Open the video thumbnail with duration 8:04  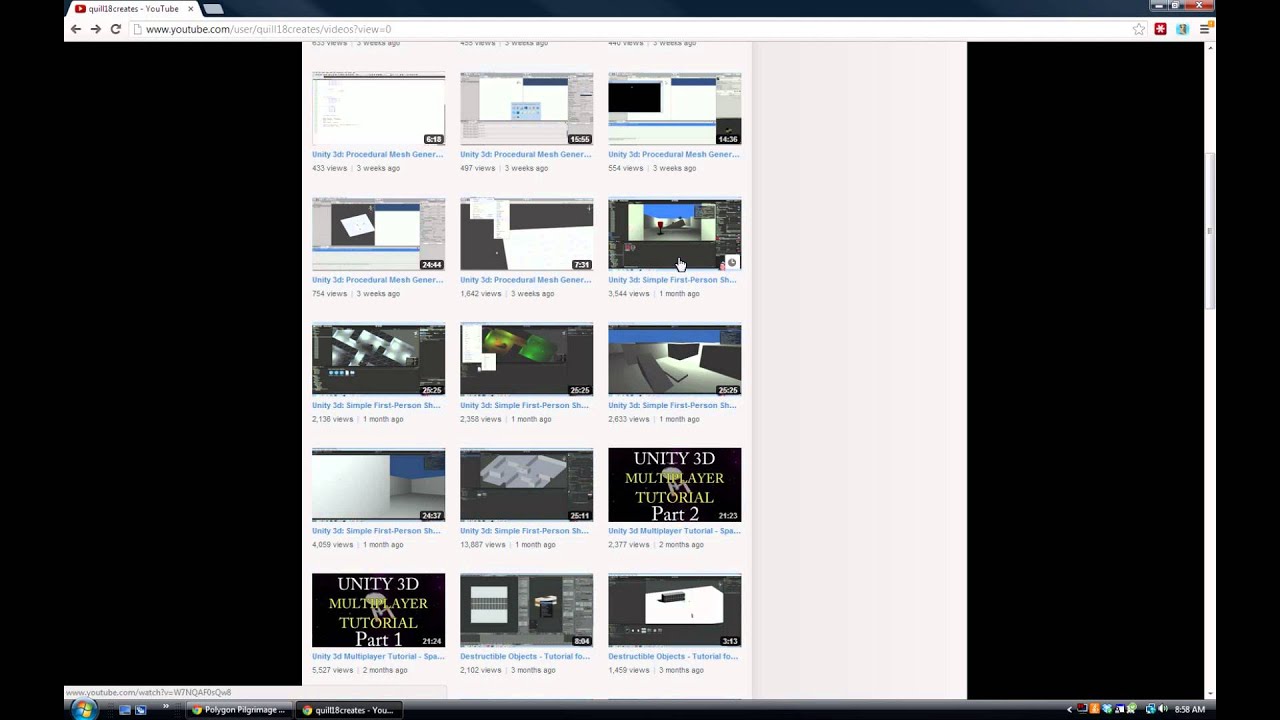pyautogui.click(x=526, y=611)
